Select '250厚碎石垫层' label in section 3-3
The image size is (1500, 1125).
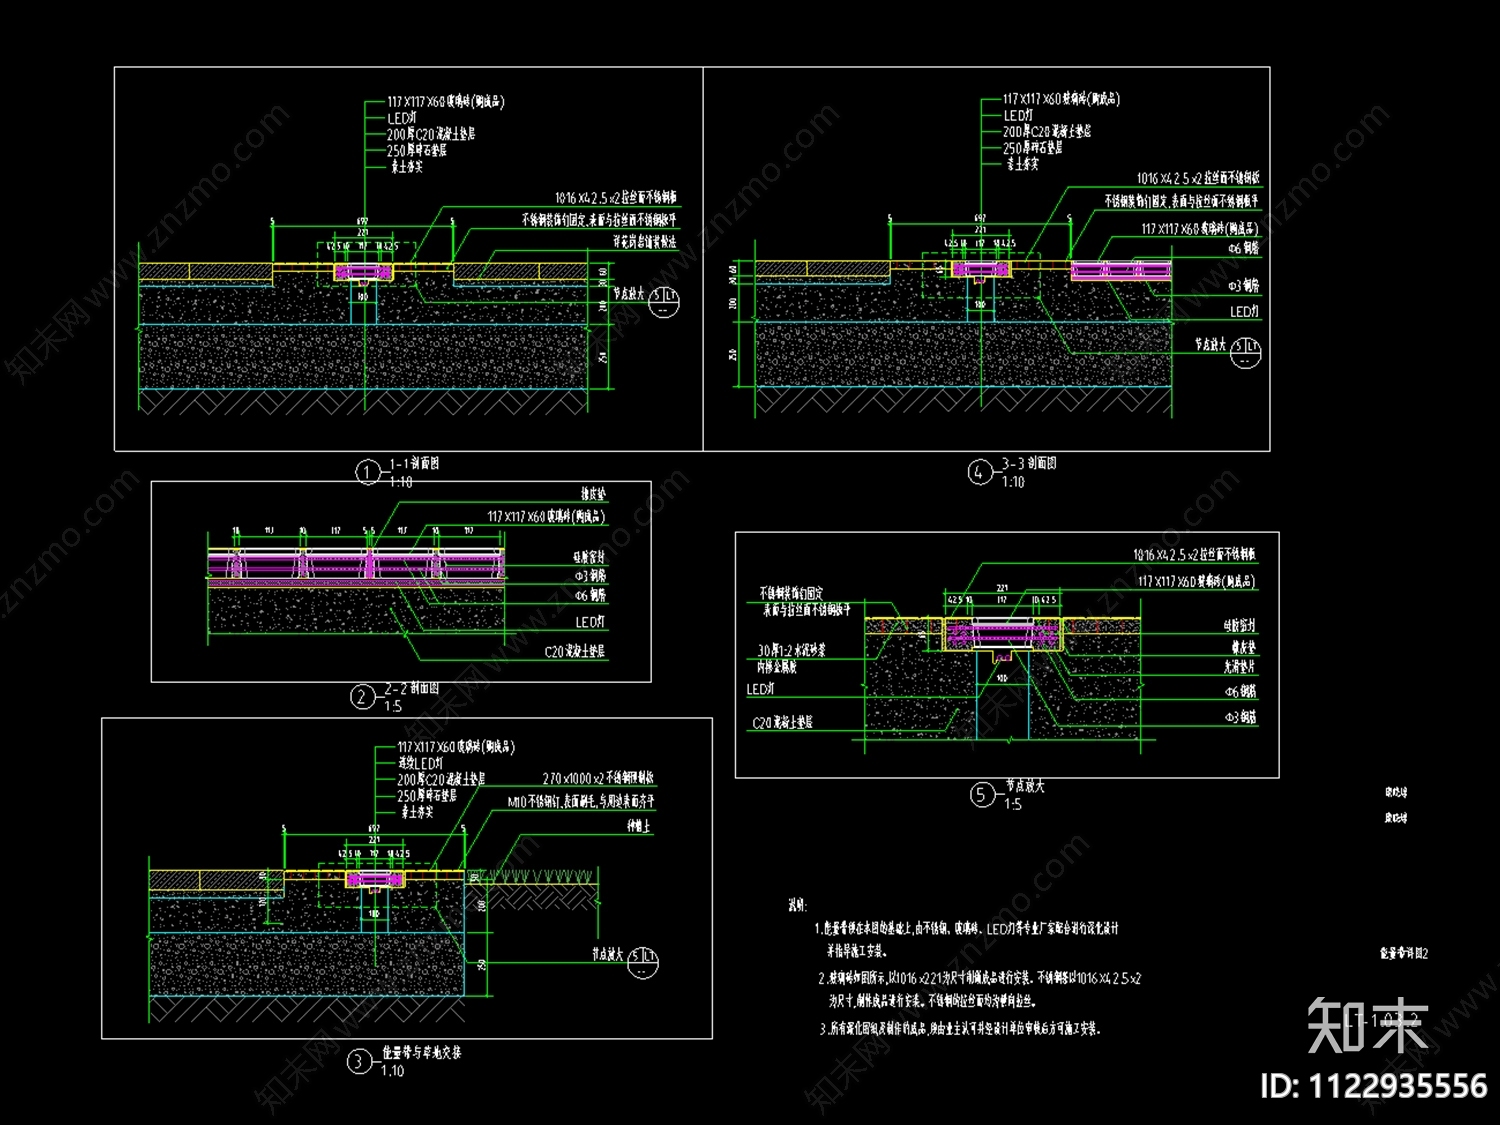[x=1033, y=148]
